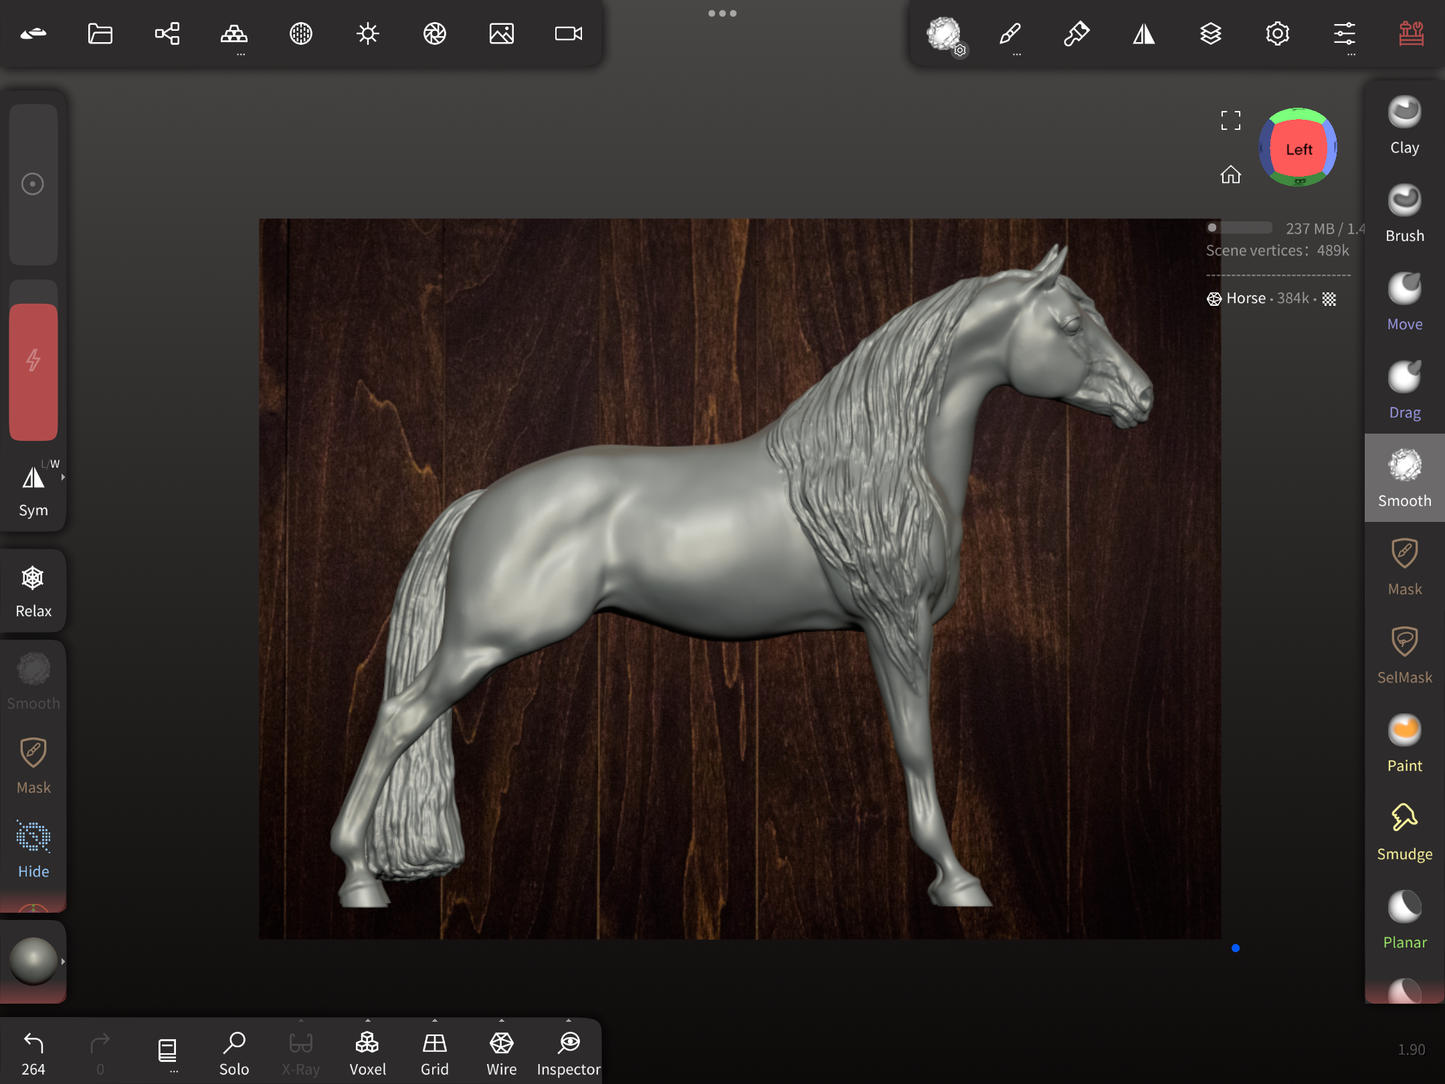This screenshot has width=1445, height=1084.
Task: Open the Voxel remesh options
Action: [x=367, y=1053]
